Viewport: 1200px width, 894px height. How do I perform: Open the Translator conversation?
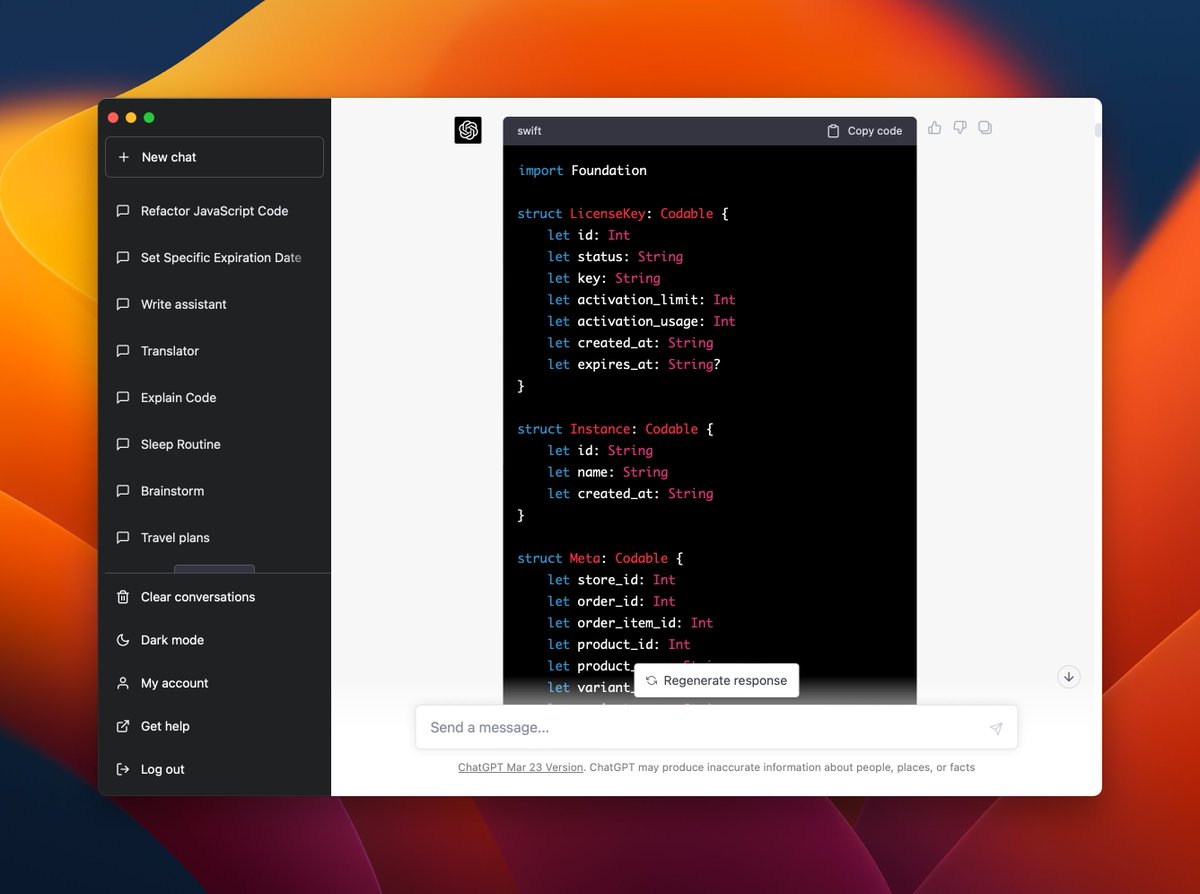click(x=214, y=351)
